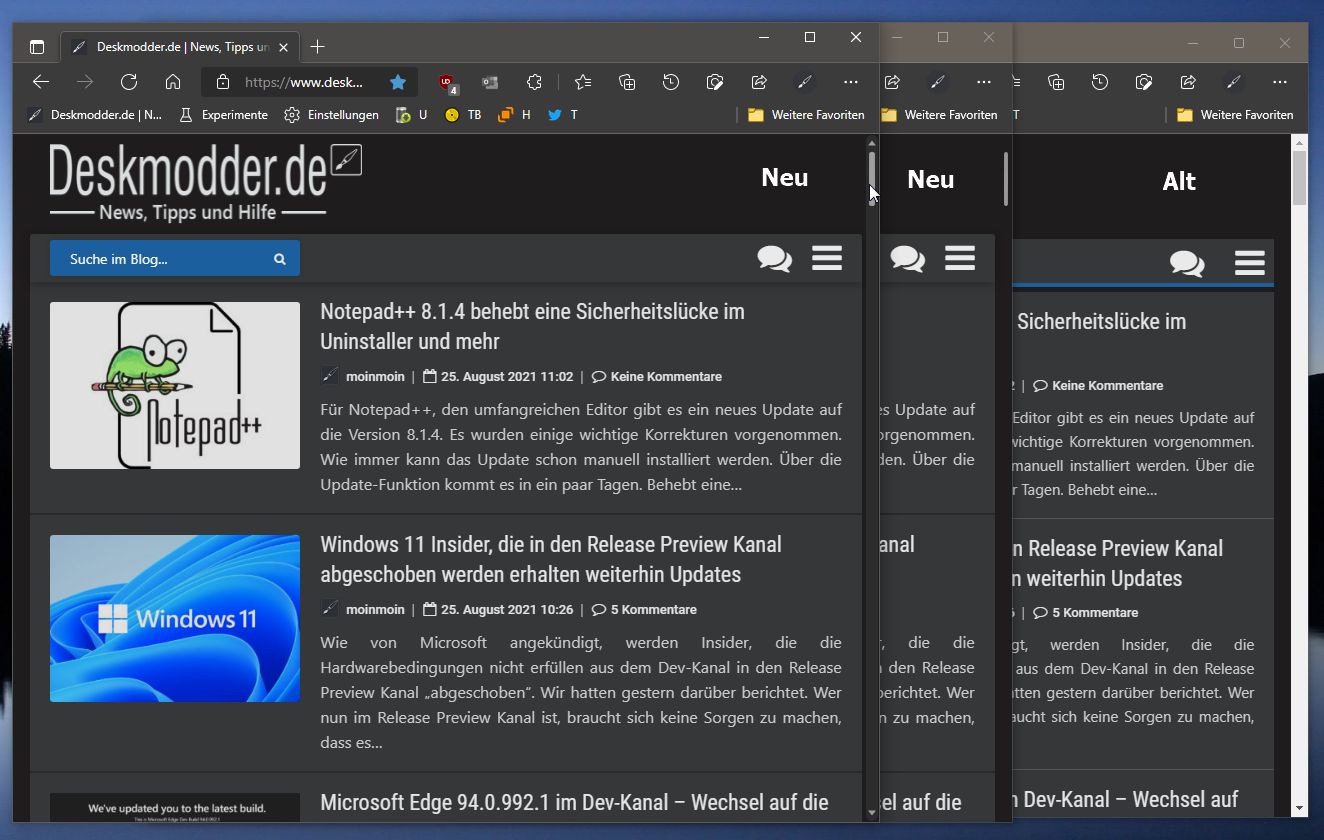This screenshot has height=840, width=1324.
Task: Open Settings and more three-dot menu
Action: (850, 82)
